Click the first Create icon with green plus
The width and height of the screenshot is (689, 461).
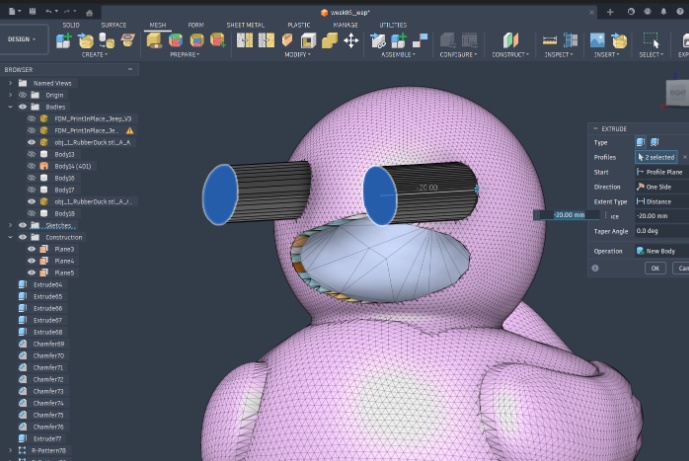pos(64,40)
